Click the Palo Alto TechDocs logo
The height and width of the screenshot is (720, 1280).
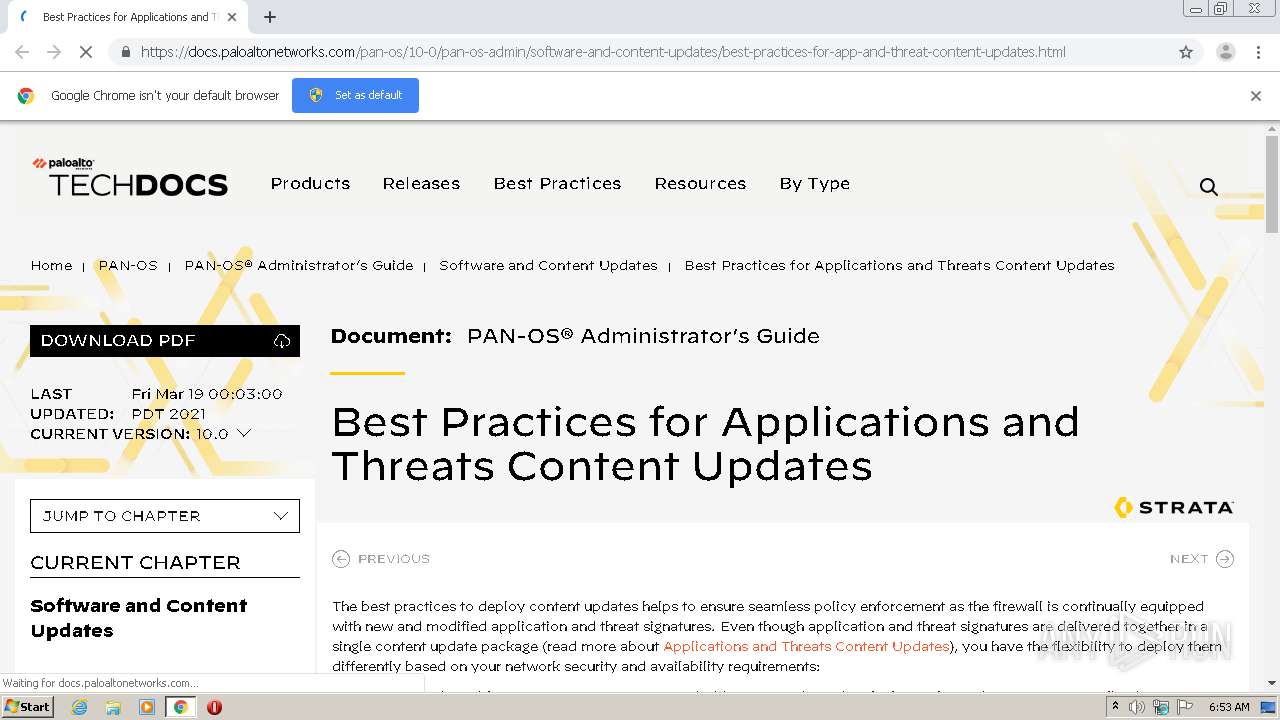pos(130,177)
